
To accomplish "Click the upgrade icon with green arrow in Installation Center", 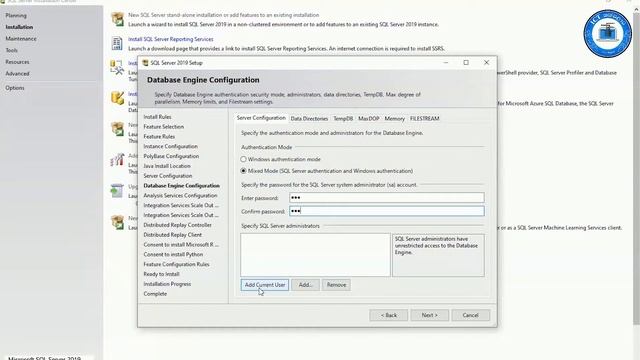I will pos(117,190).
